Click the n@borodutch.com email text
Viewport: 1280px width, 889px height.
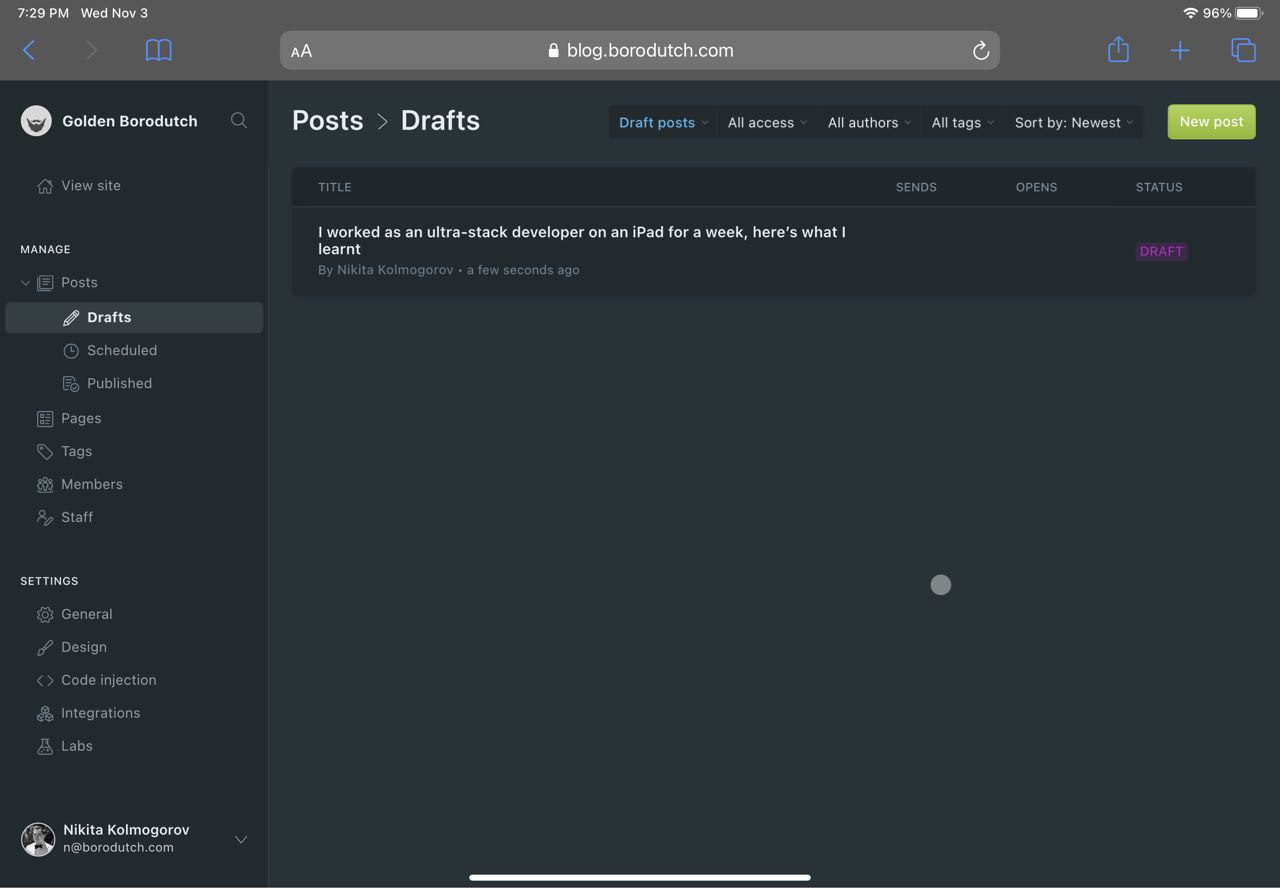pos(118,848)
